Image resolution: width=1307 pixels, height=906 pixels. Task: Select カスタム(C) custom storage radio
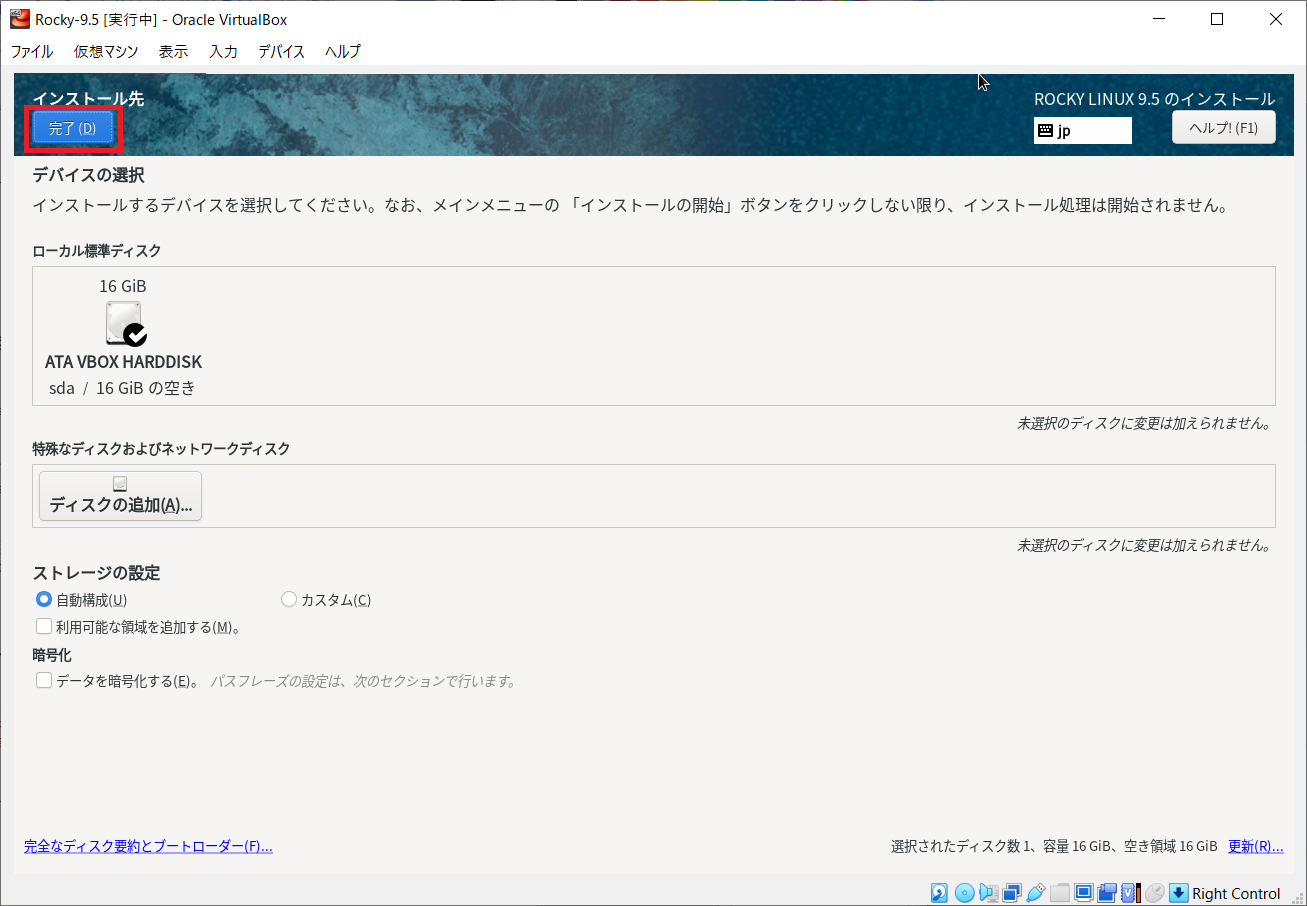coord(289,600)
